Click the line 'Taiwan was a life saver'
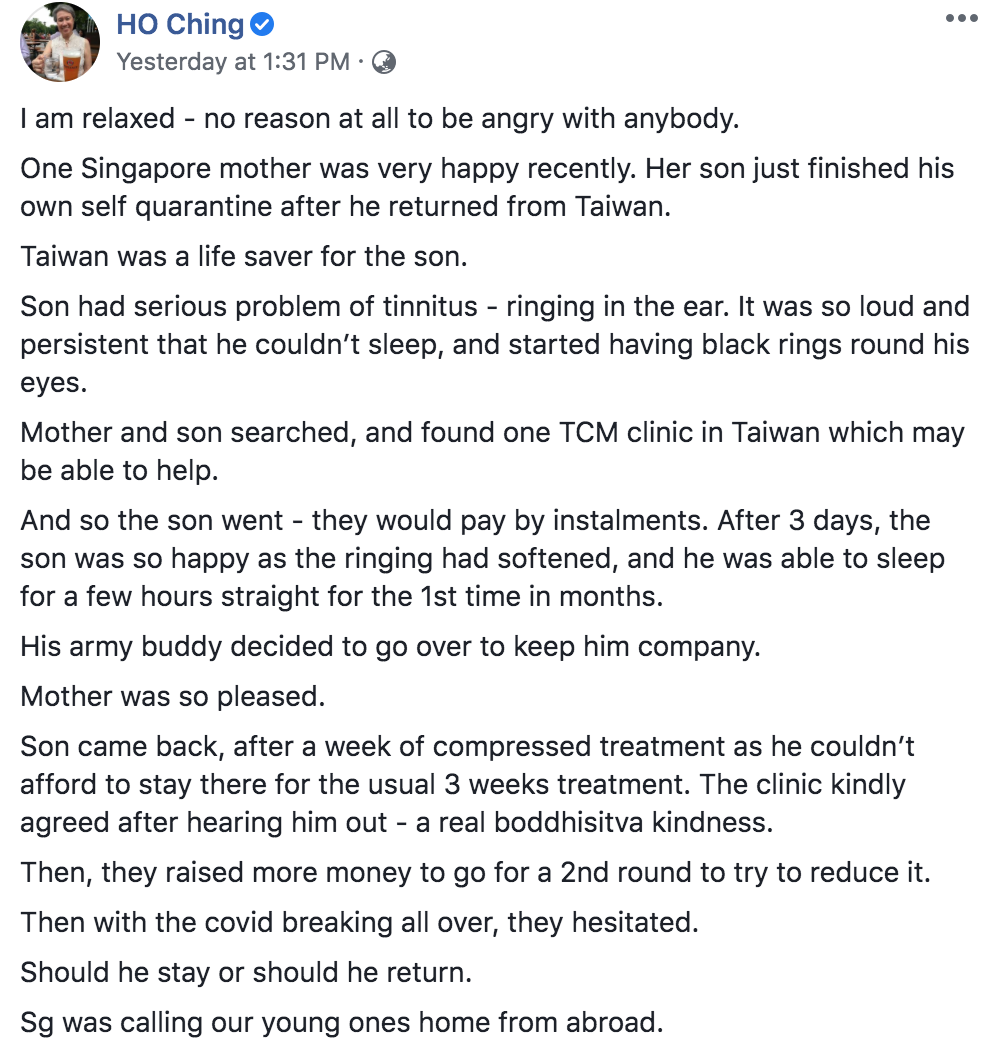Screen dimensions: 996x1054 pos(244,257)
